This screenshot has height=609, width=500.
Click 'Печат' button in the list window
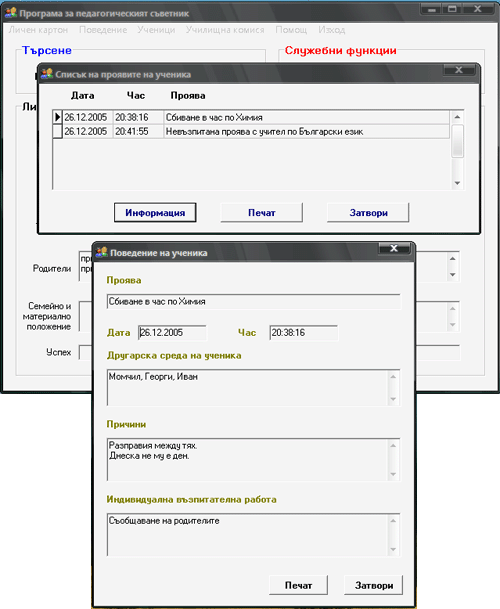261,212
